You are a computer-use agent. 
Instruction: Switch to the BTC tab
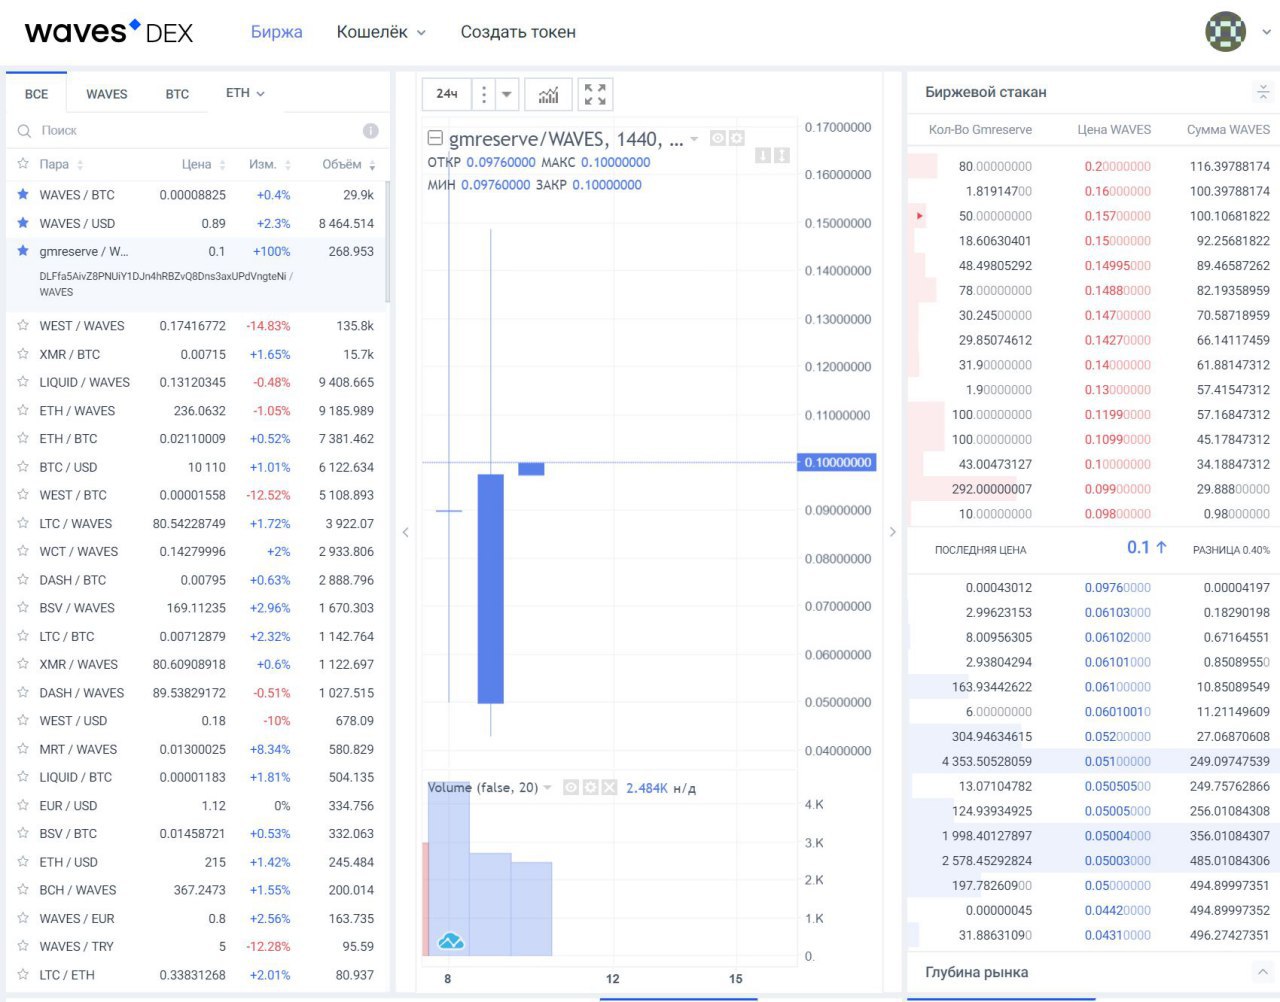pos(177,93)
